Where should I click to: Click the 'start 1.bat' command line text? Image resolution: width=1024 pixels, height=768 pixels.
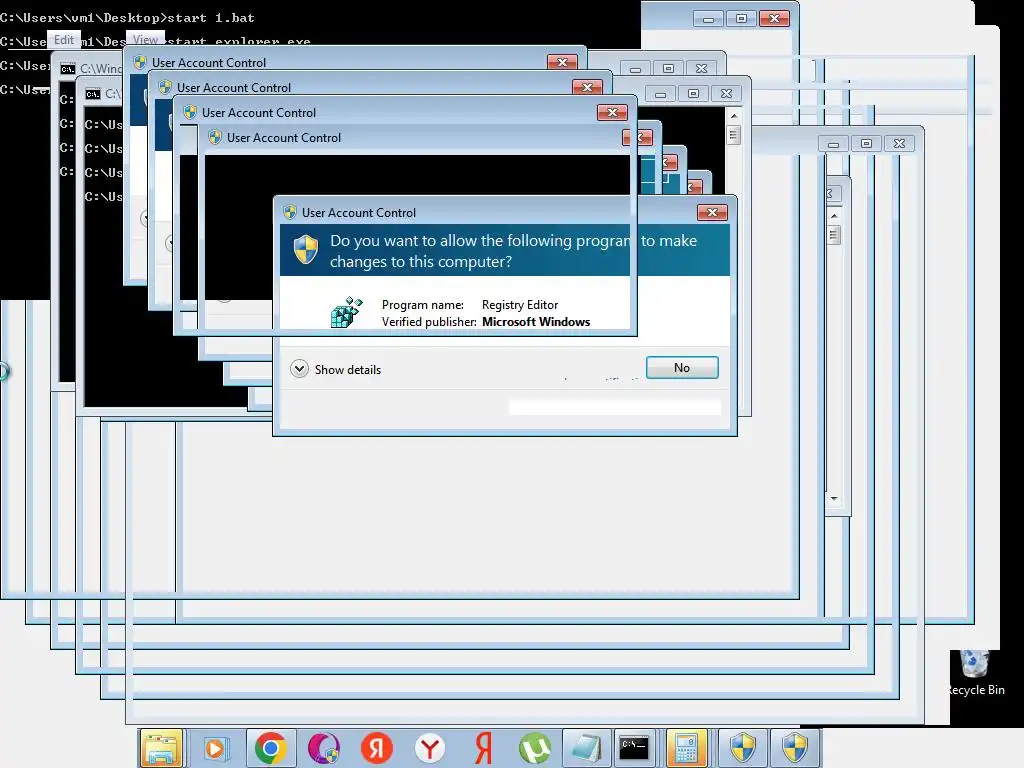pyautogui.click(x=212, y=18)
